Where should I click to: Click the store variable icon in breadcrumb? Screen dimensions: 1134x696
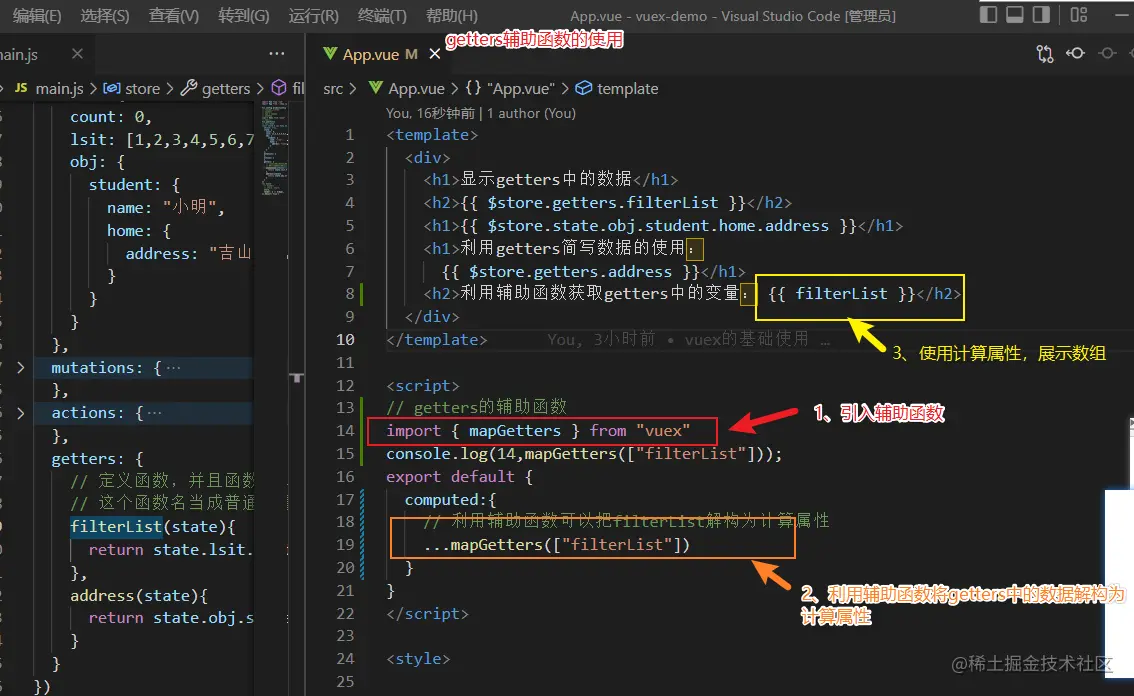[x=111, y=88]
